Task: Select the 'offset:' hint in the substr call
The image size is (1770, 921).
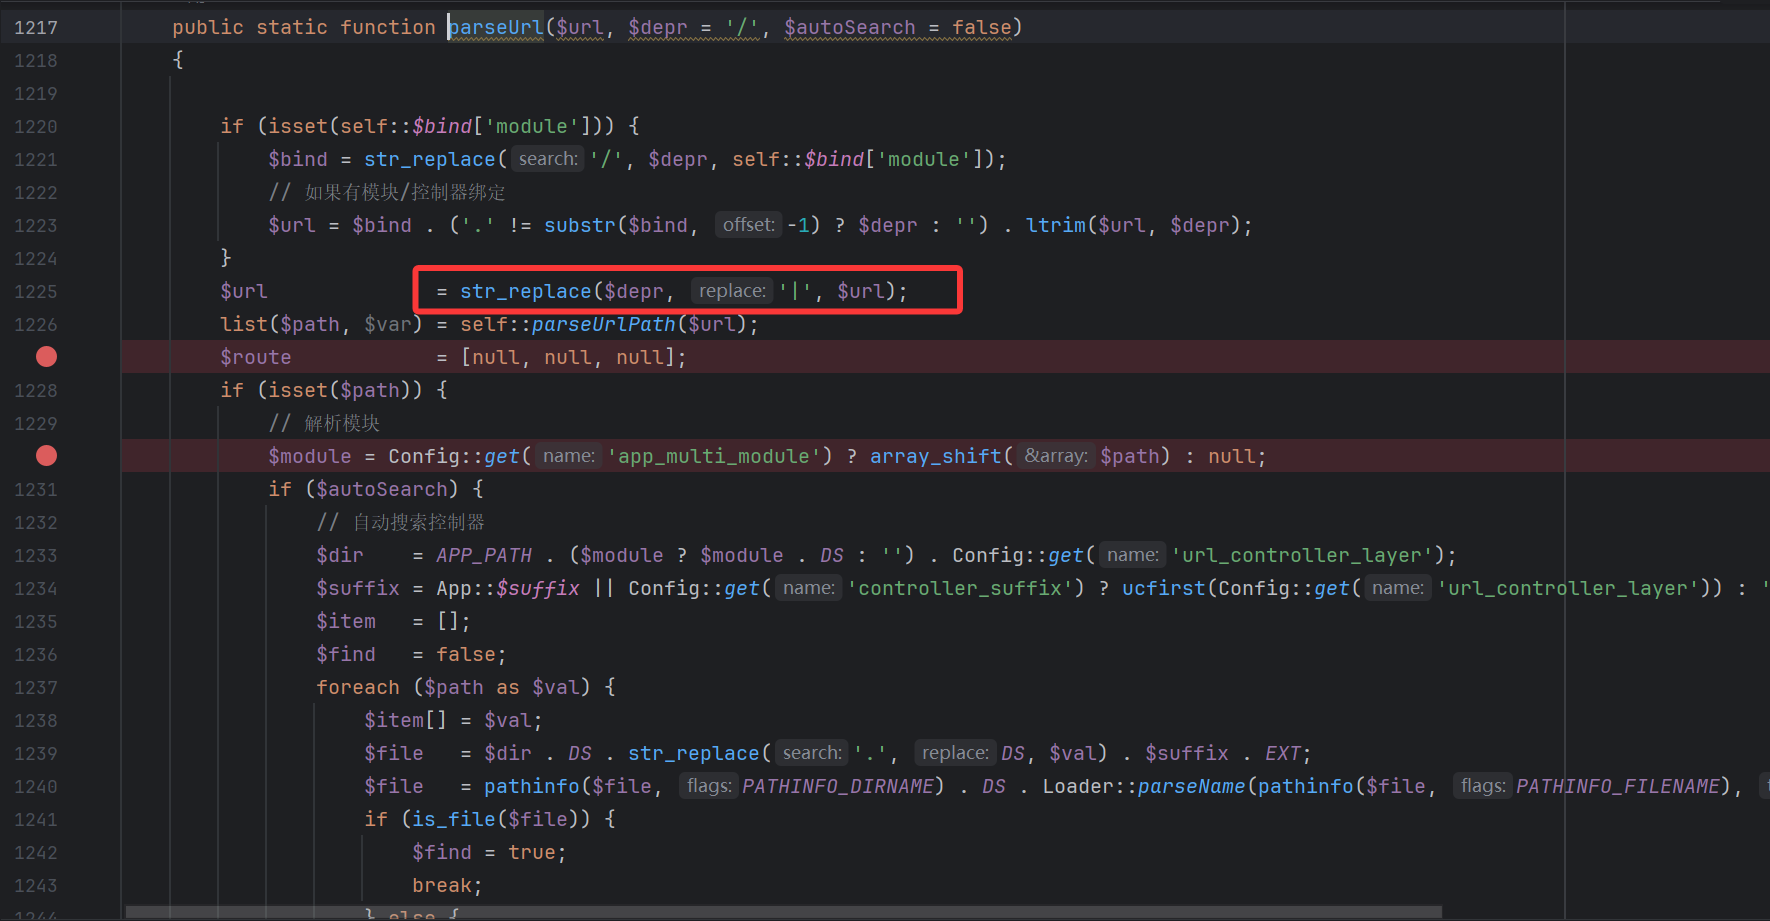Action: point(748,225)
